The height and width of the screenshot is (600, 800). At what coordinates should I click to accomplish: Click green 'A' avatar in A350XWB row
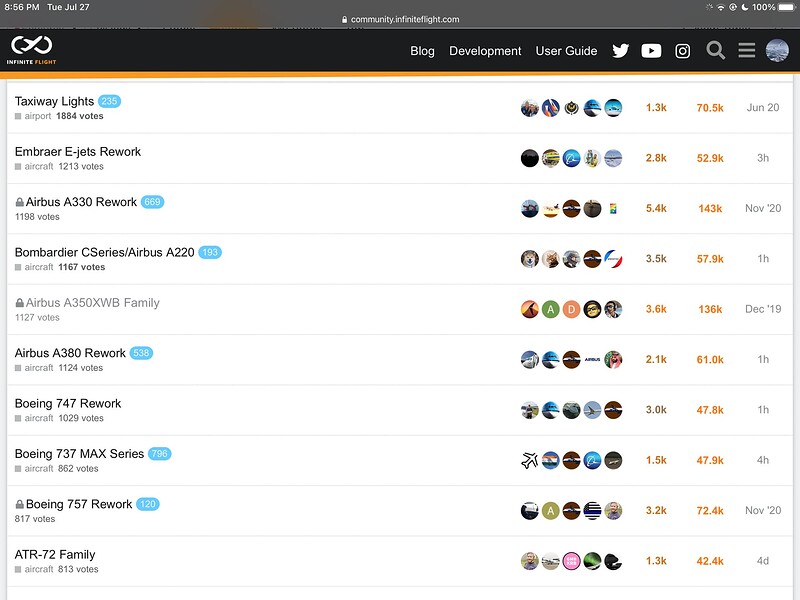(x=551, y=309)
